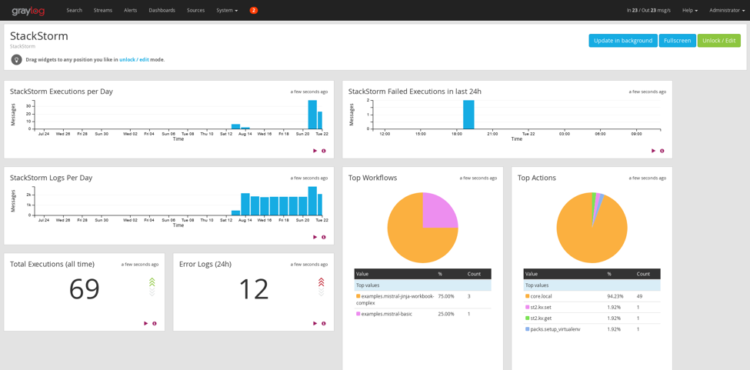Click Count header in Top Actions table
The width and height of the screenshot is (750, 370).
pos(643,274)
